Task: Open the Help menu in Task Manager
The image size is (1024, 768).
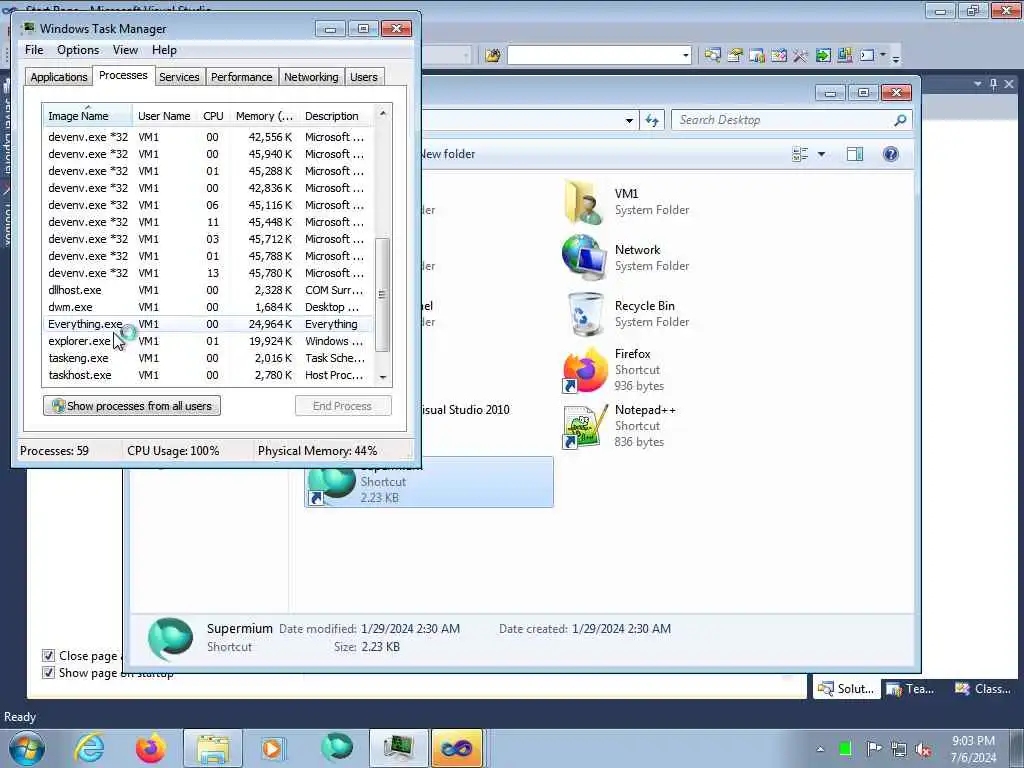Action: (165, 50)
